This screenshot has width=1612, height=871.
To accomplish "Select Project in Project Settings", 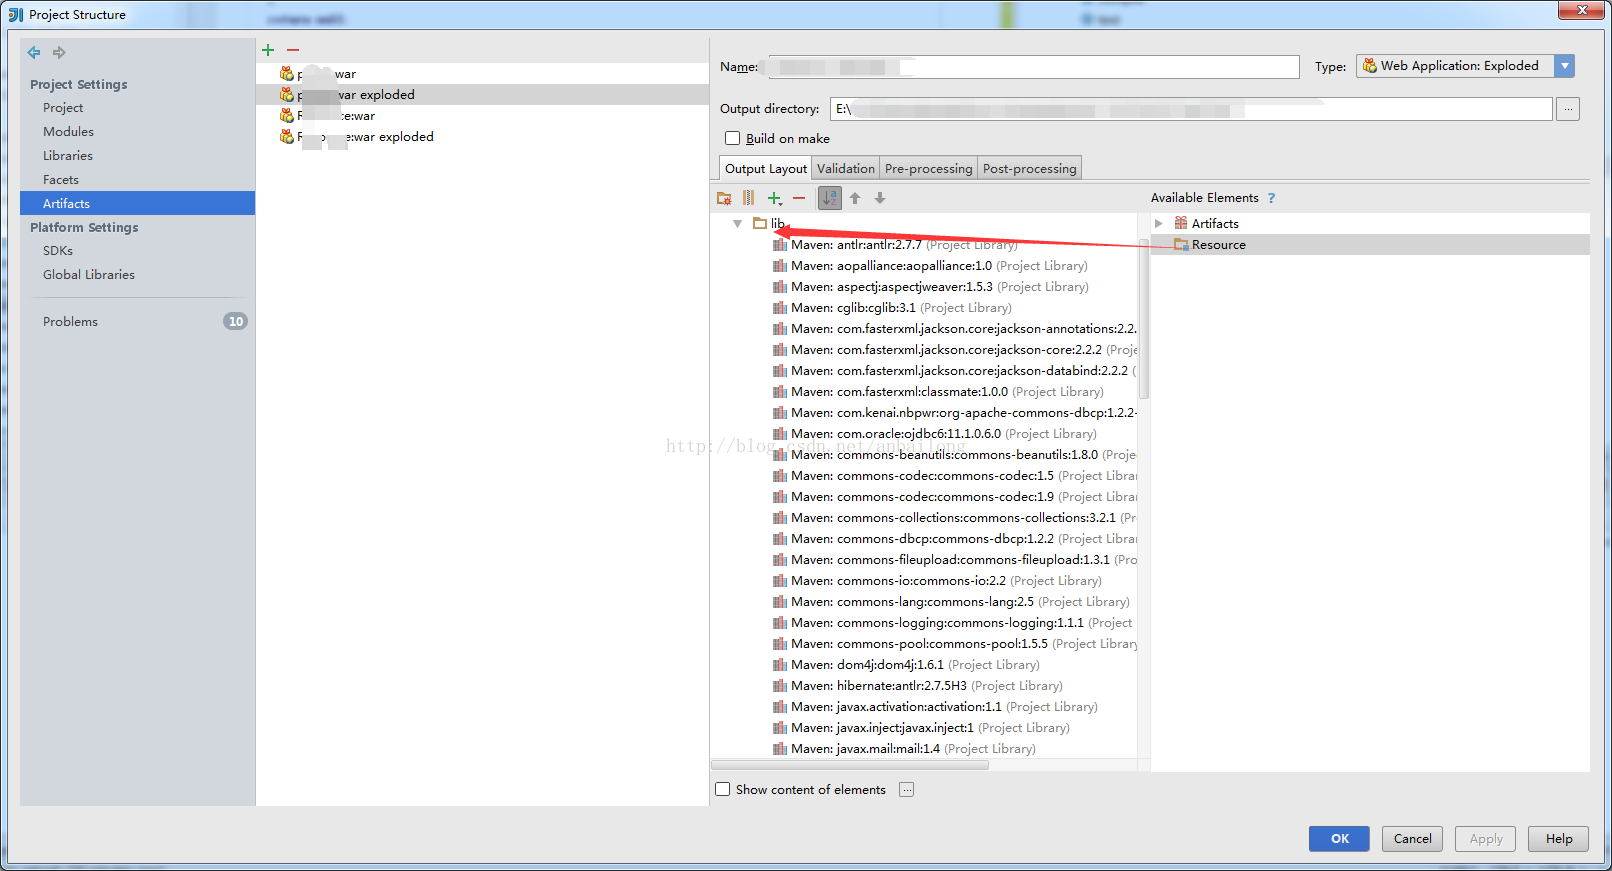I will coord(63,107).
